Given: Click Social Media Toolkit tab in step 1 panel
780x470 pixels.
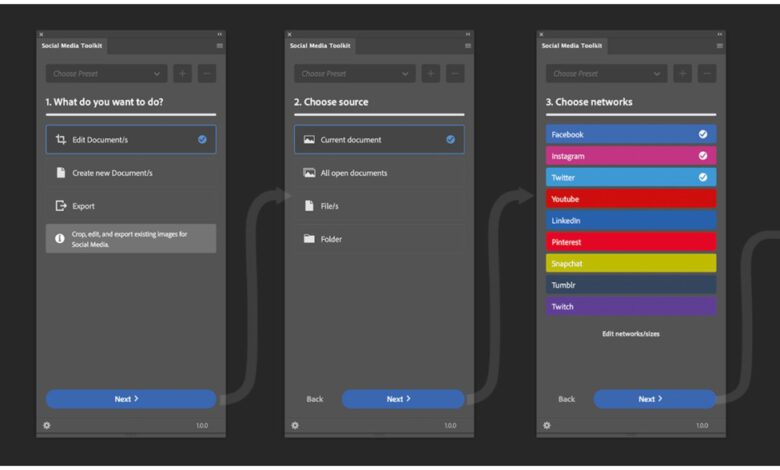Looking at the screenshot, I should tap(72, 45).
